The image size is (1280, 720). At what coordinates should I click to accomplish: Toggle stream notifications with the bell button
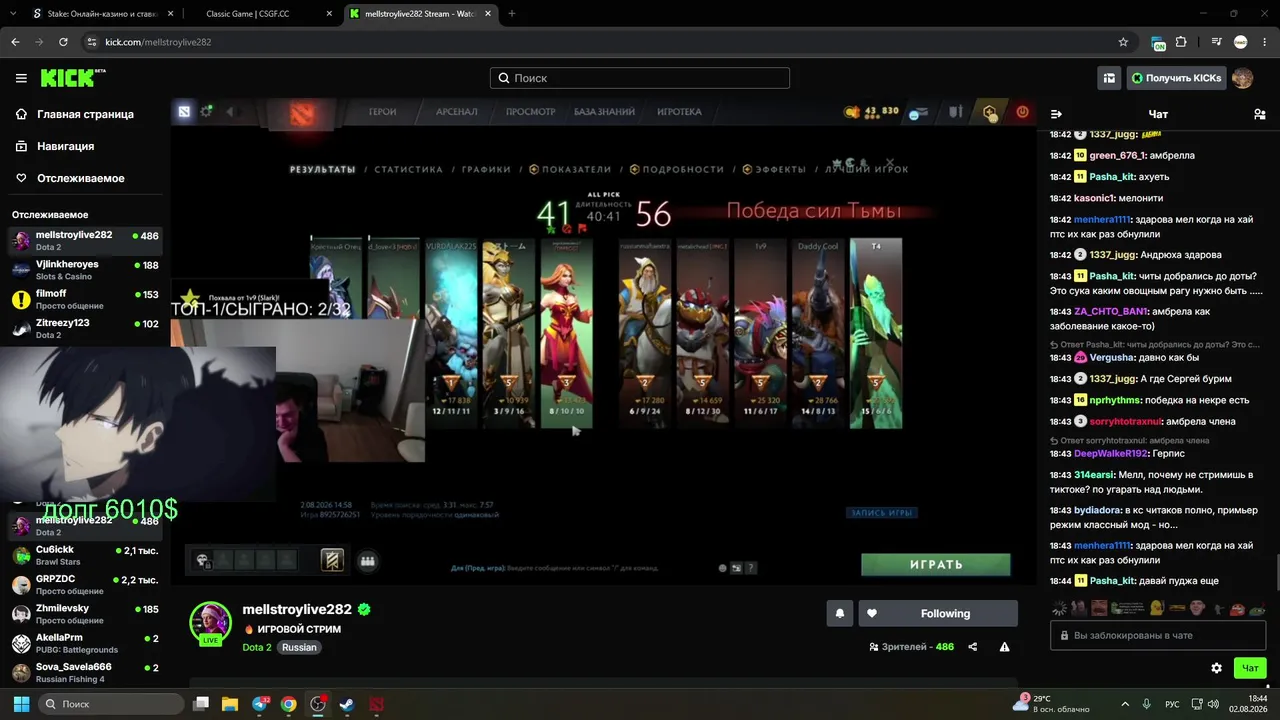[840, 613]
